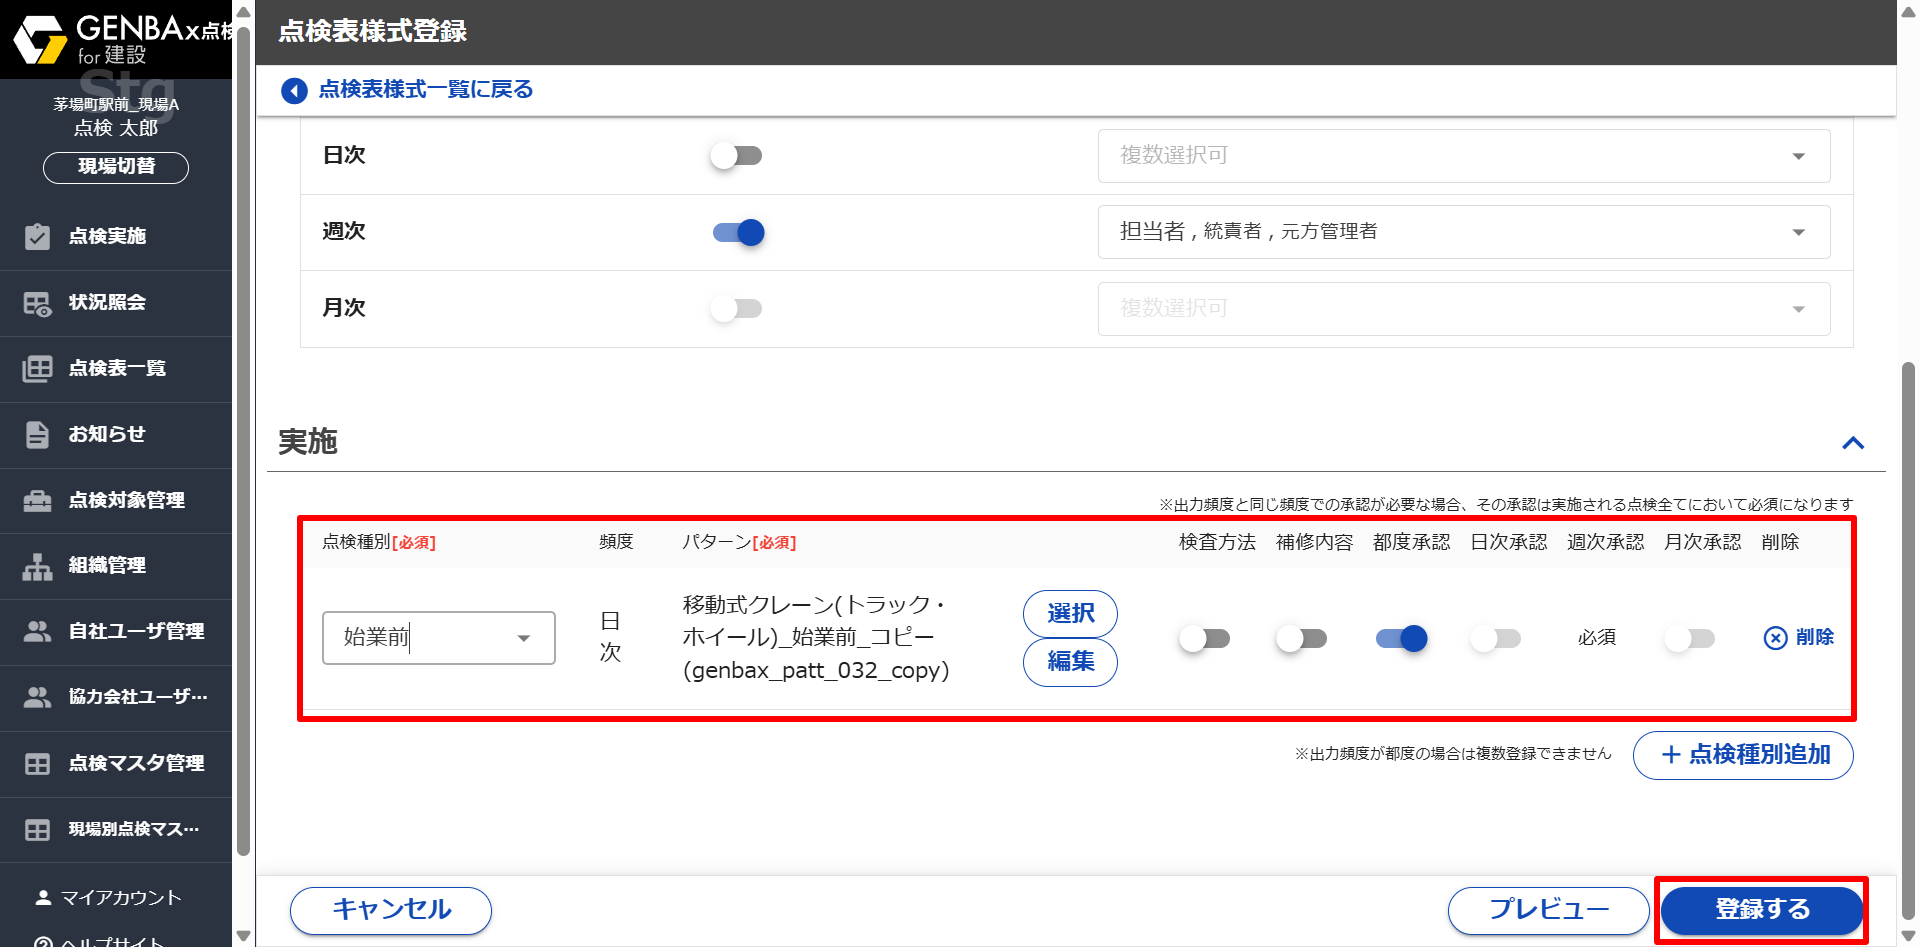Click the 現場切替 site switch button
Screen dimensions: 1920x947
[x=116, y=167]
